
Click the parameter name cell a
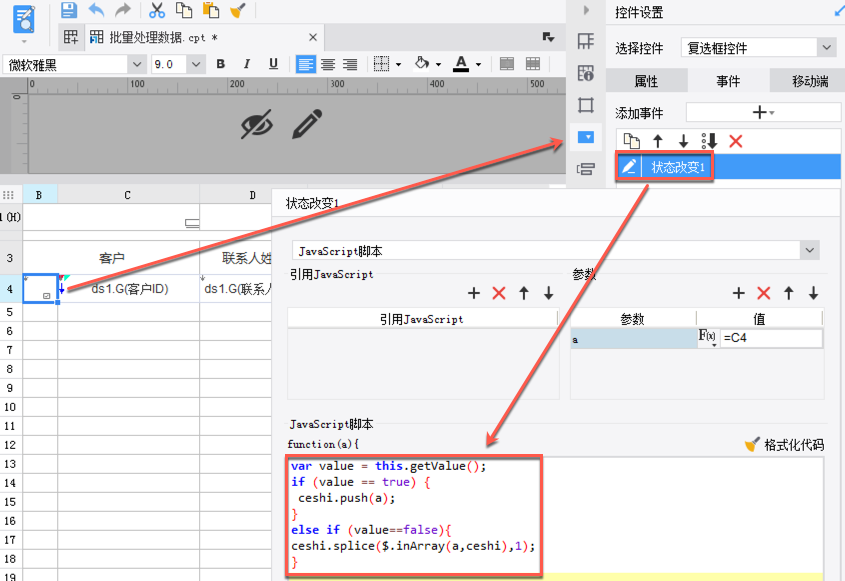(634, 339)
